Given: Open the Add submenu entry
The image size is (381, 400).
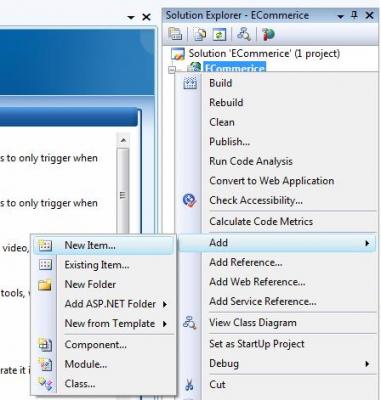Looking at the screenshot, I should coord(277,243).
